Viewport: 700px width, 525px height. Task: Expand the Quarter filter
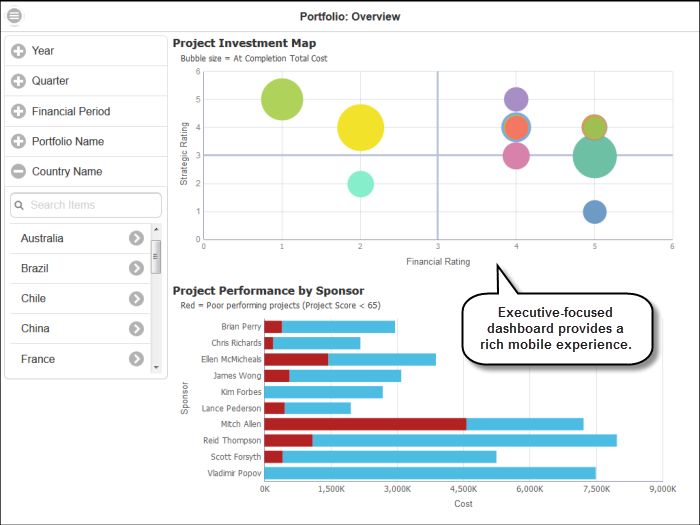[x=18, y=81]
